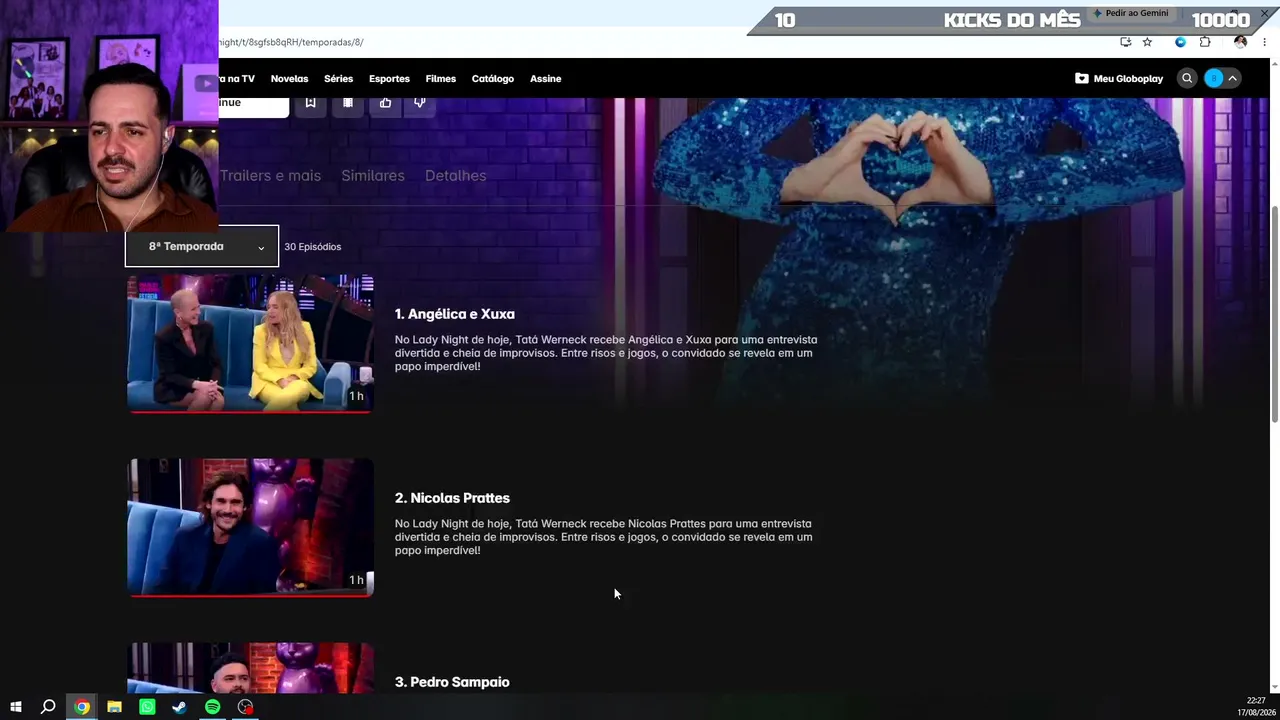Open Meu Globoplay folder link
This screenshot has height=720, width=1280.
[x=1119, y=78]
